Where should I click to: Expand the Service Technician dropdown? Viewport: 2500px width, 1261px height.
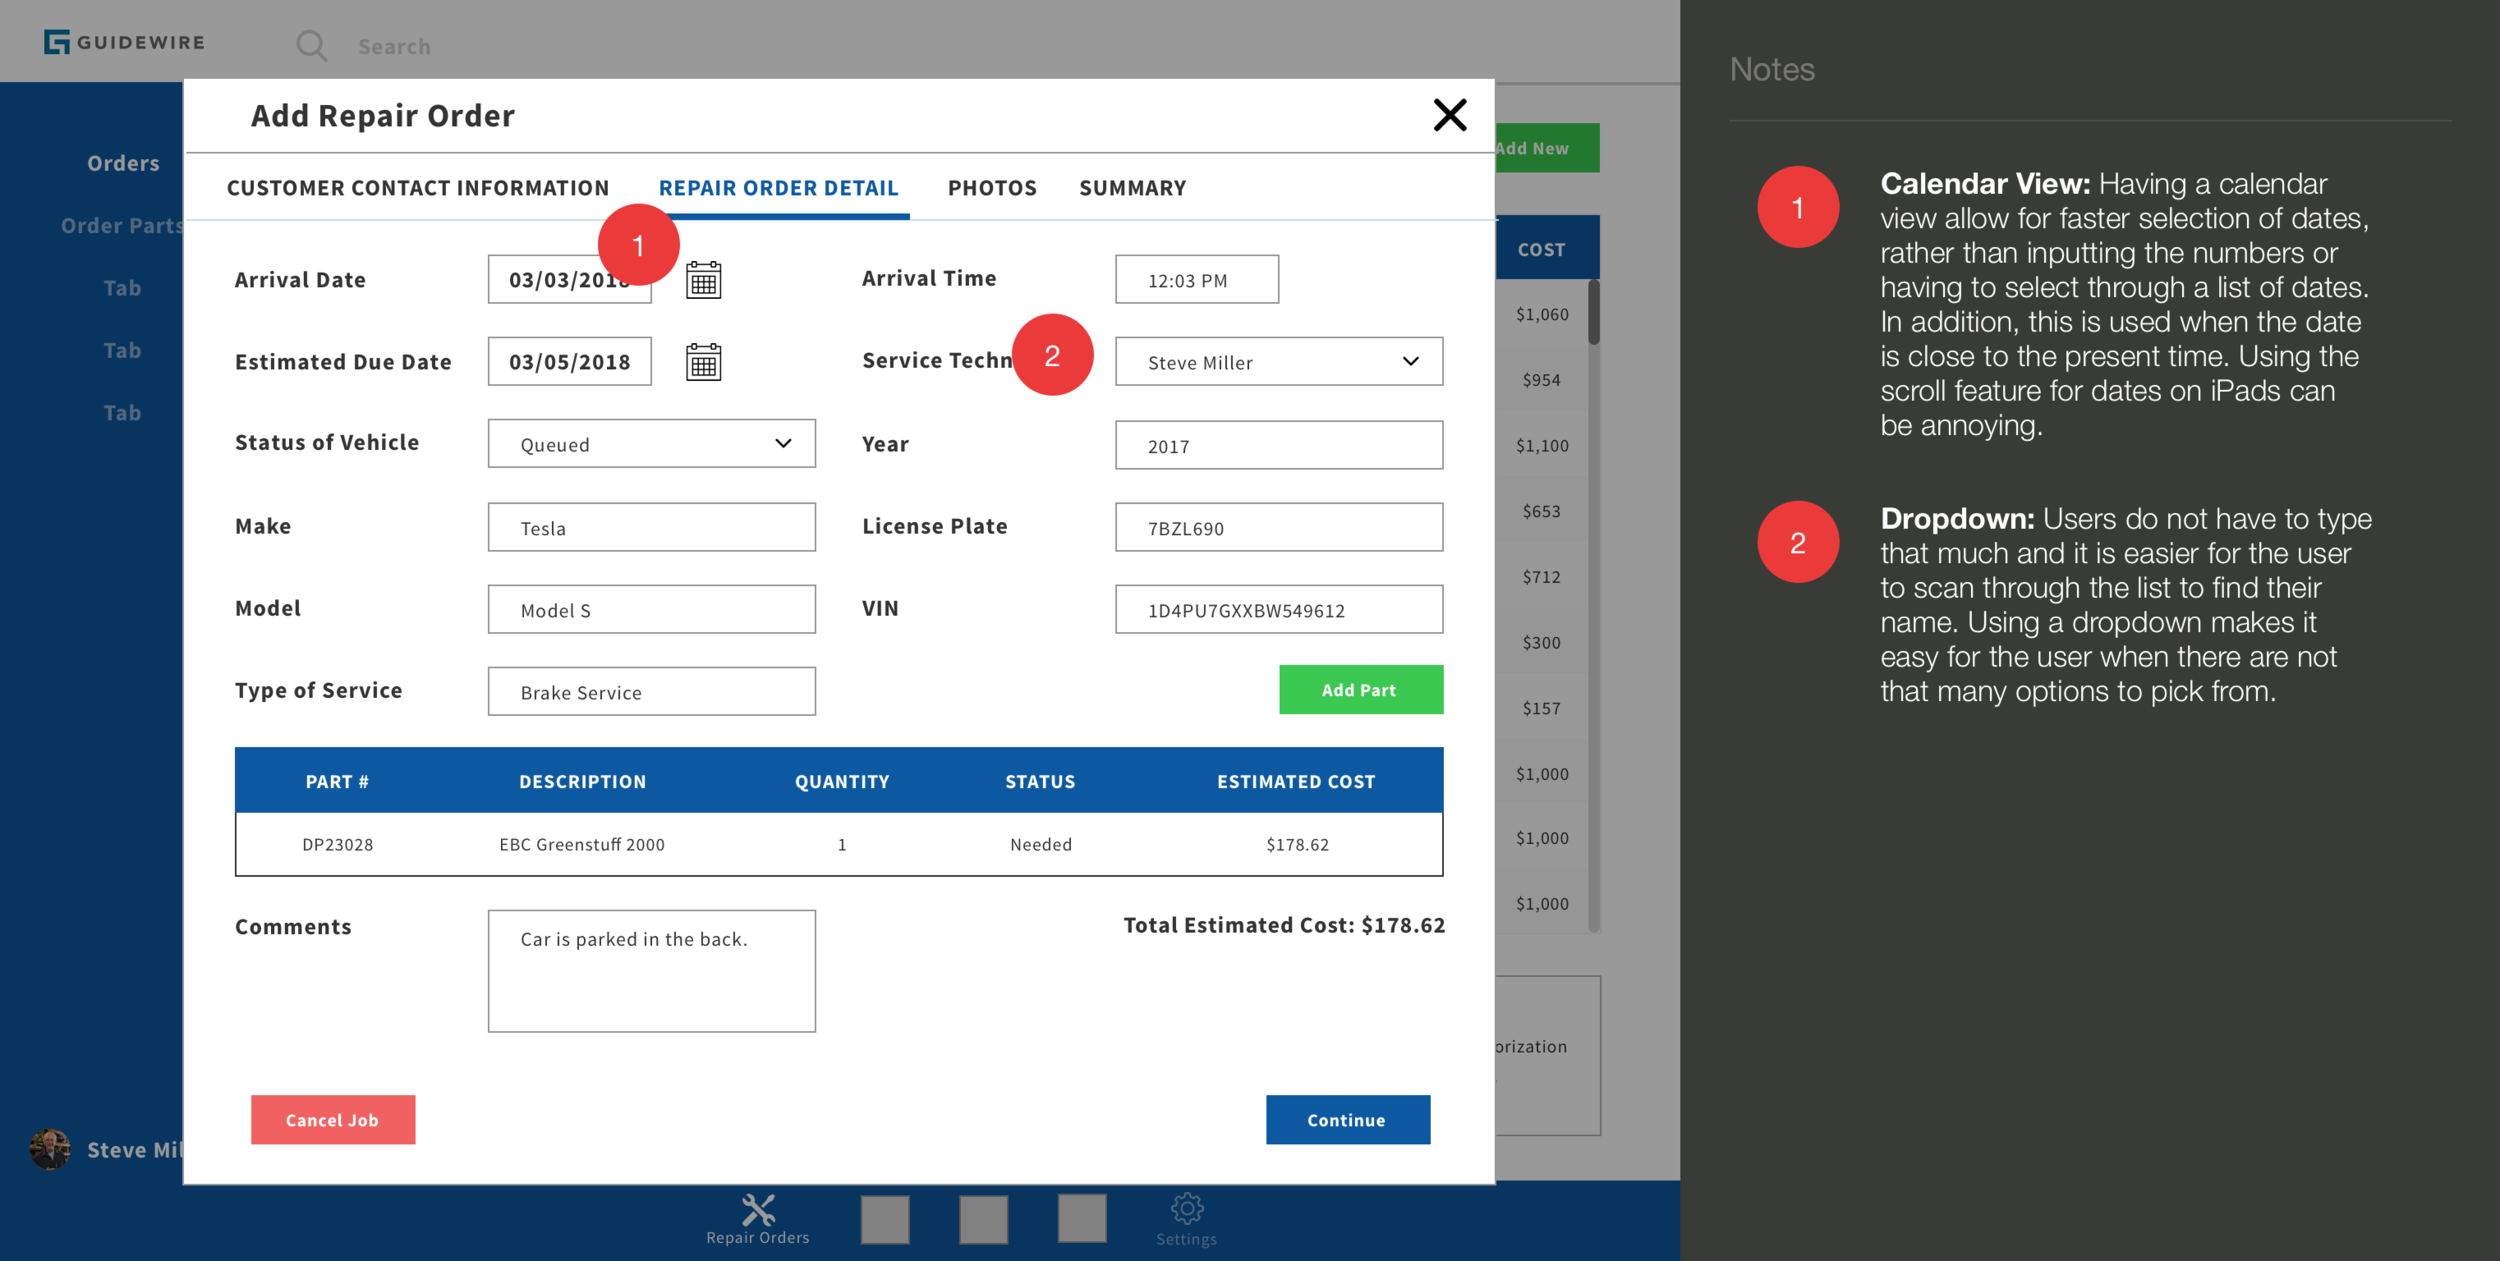click(1410, 362)
